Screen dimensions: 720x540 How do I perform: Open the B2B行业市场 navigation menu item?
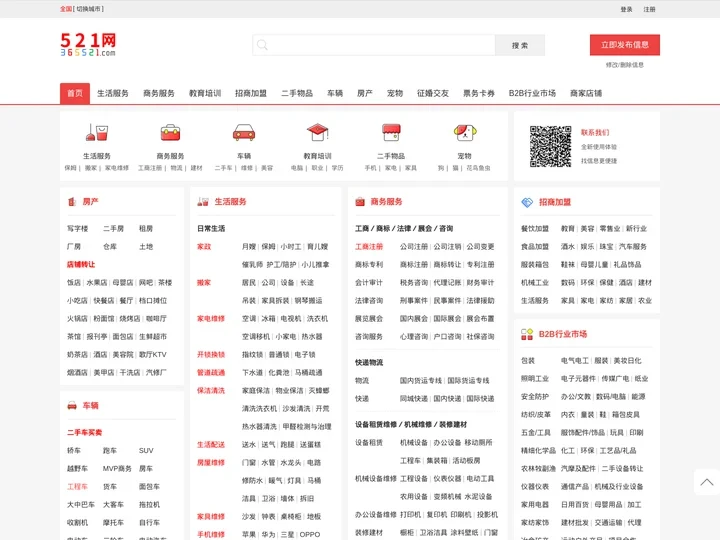(x=532, y=93)
